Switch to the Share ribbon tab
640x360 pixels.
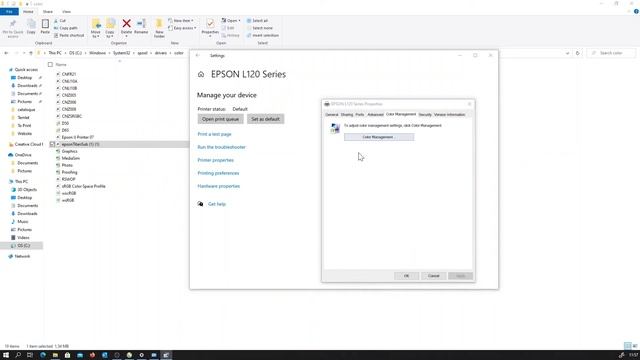click(x=48, y=11)
